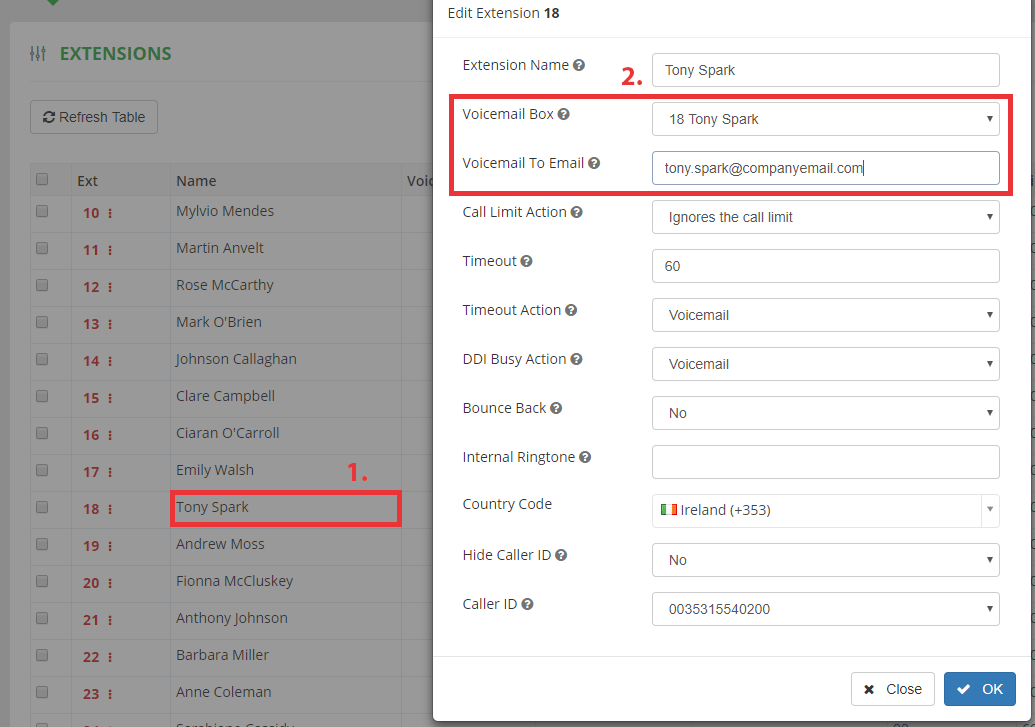Open help icon next to Call Limit Action
The width and height of the screenshot is (1035, 727).
tap(576, 212)
